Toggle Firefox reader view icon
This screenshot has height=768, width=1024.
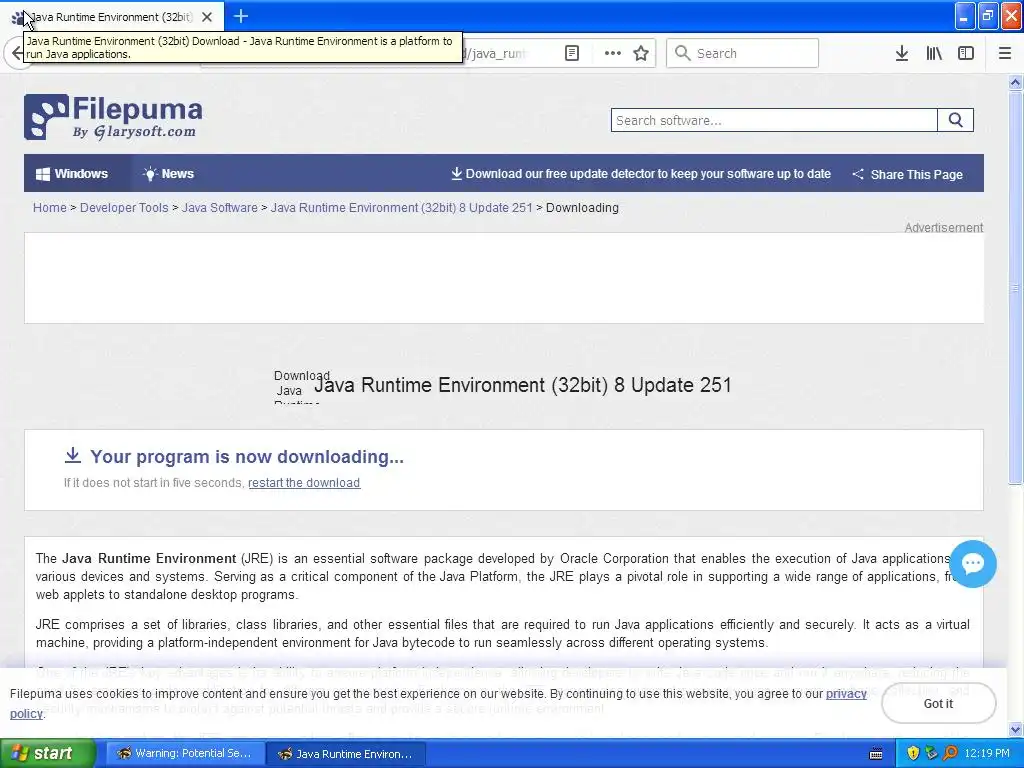pyautogui.click(x=571, y=53)
